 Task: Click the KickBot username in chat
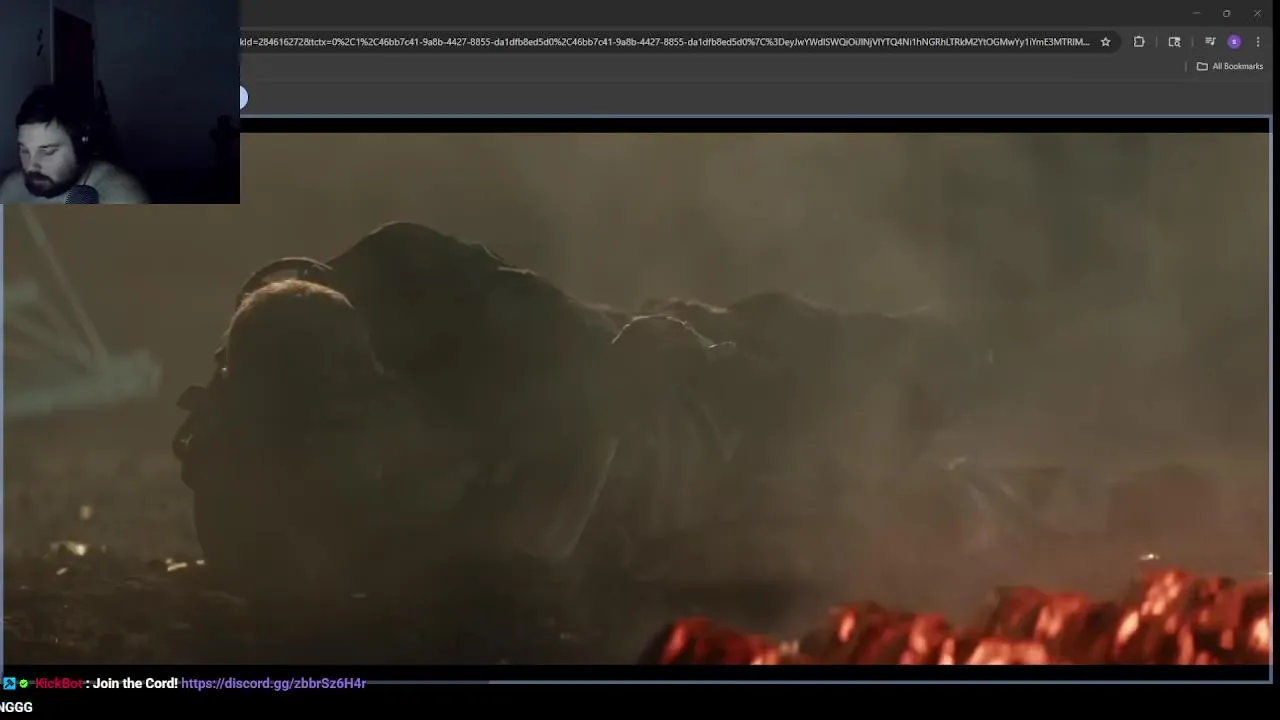point(59,683)
